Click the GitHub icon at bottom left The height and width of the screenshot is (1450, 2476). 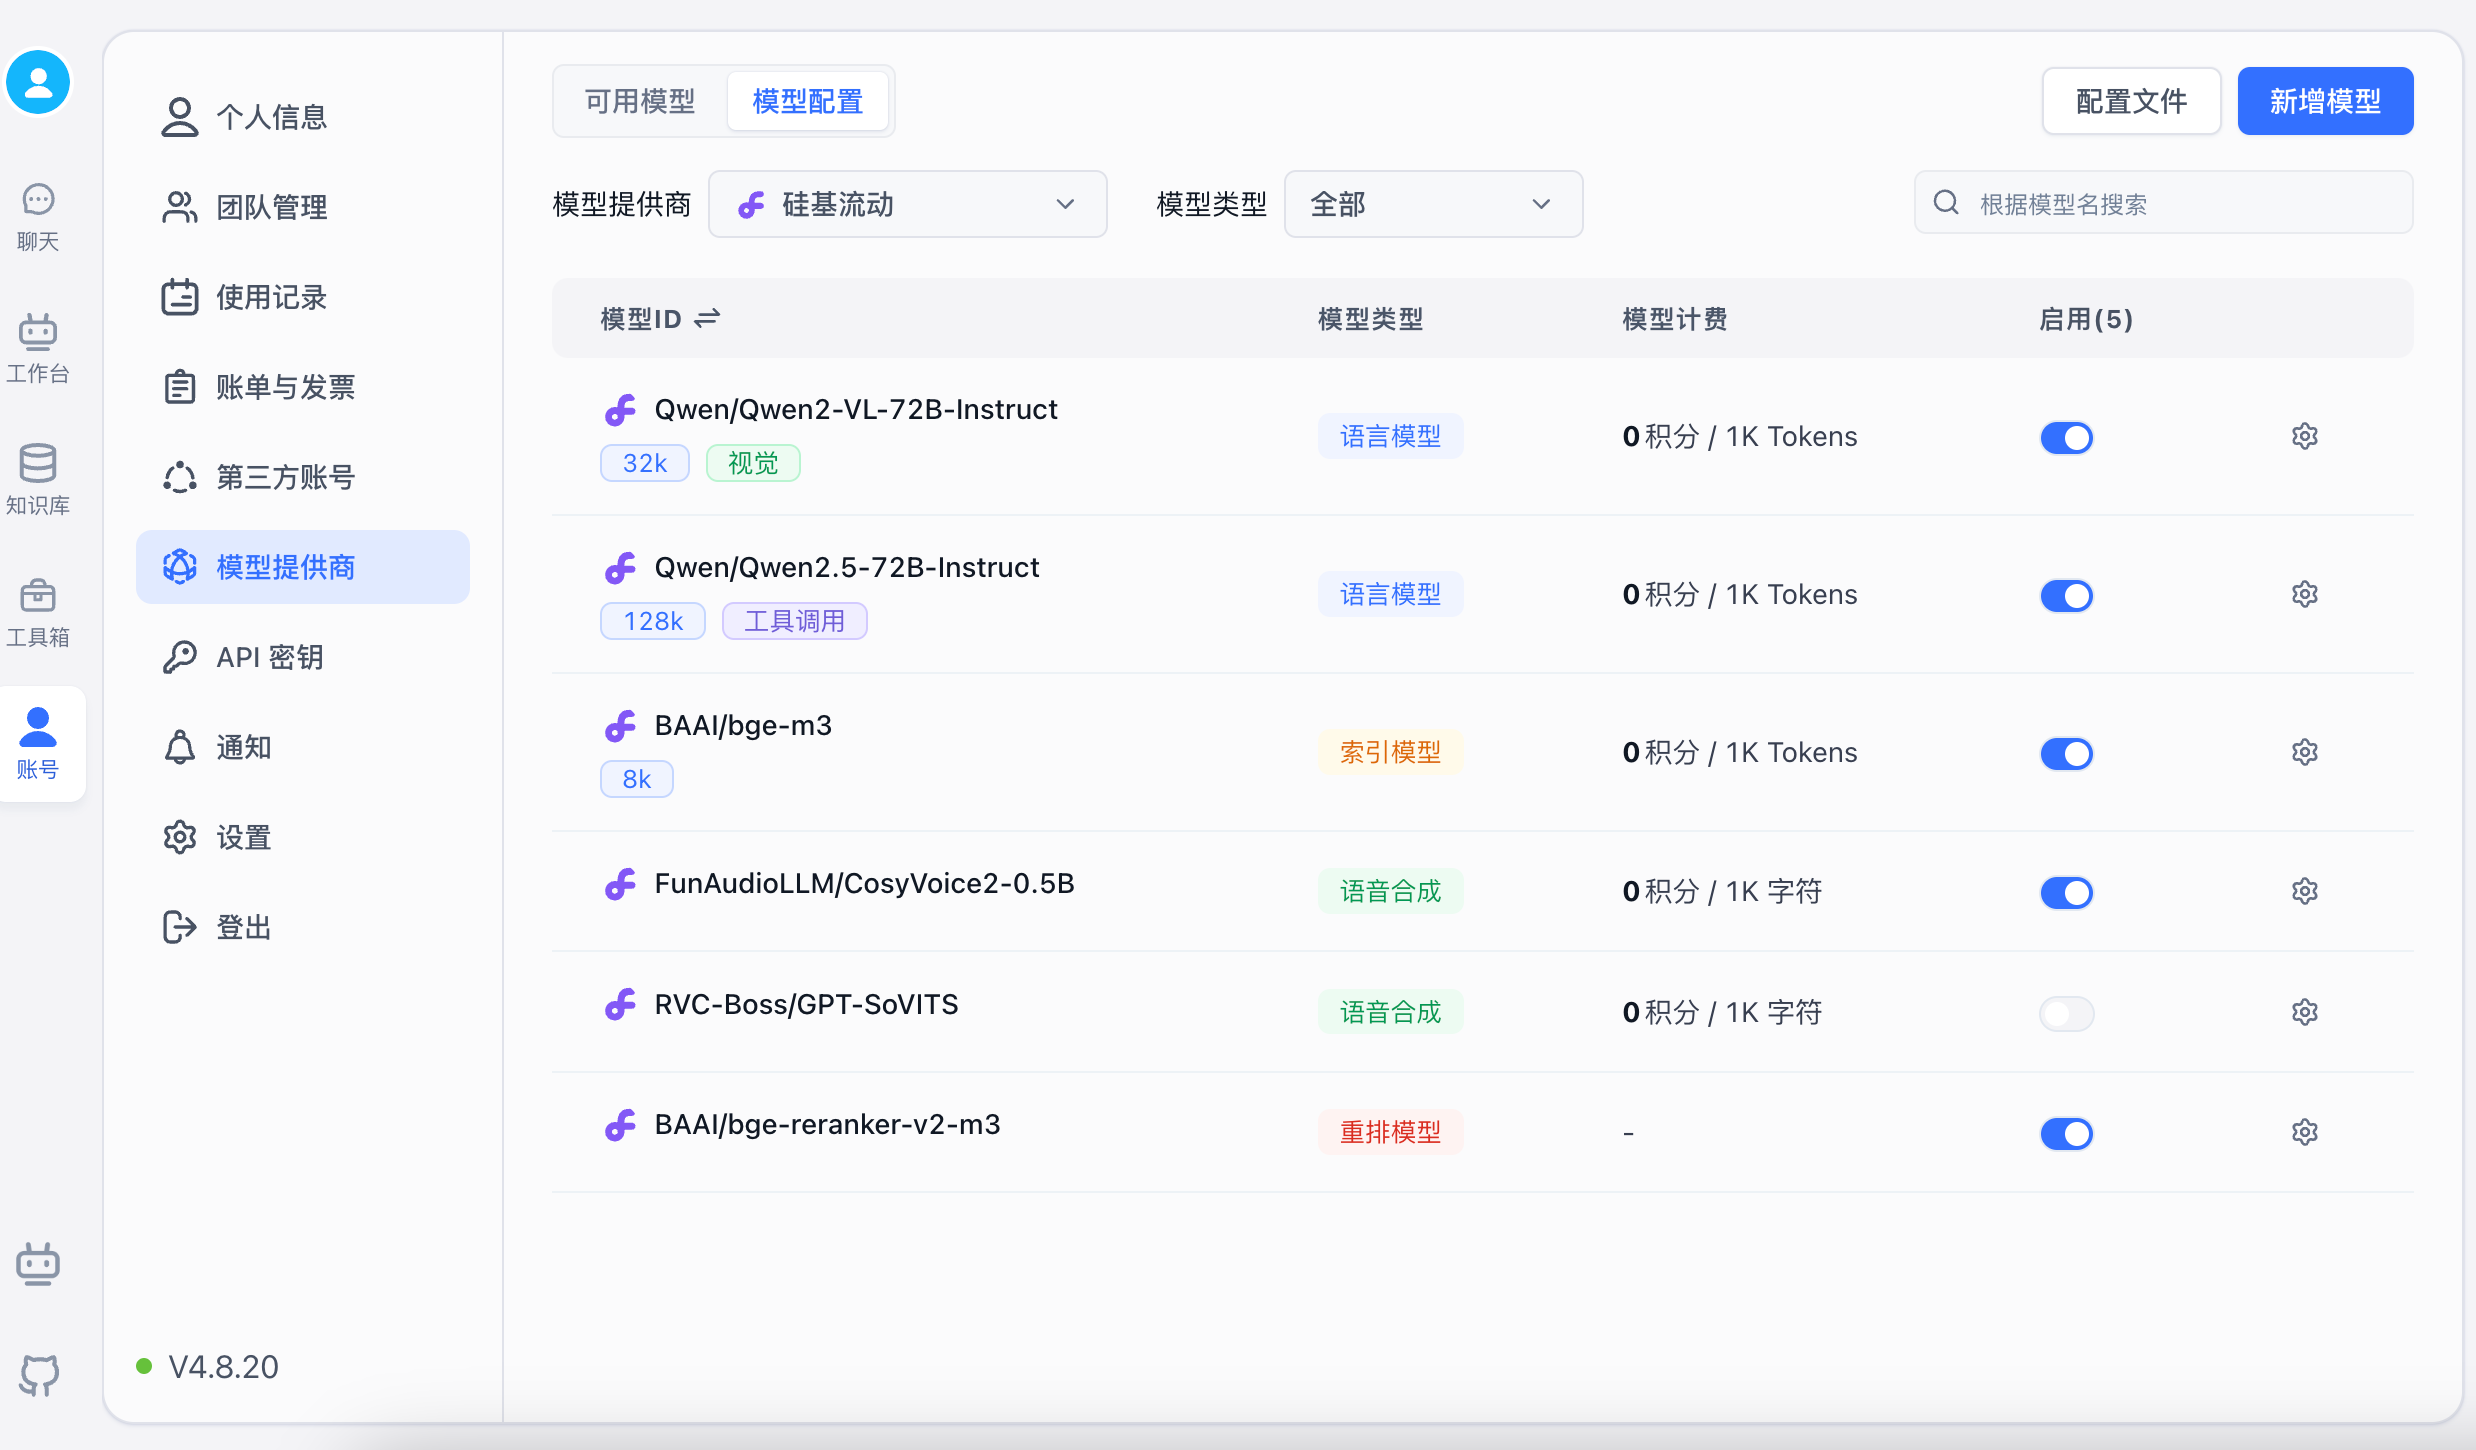[x=38, y=1375]
